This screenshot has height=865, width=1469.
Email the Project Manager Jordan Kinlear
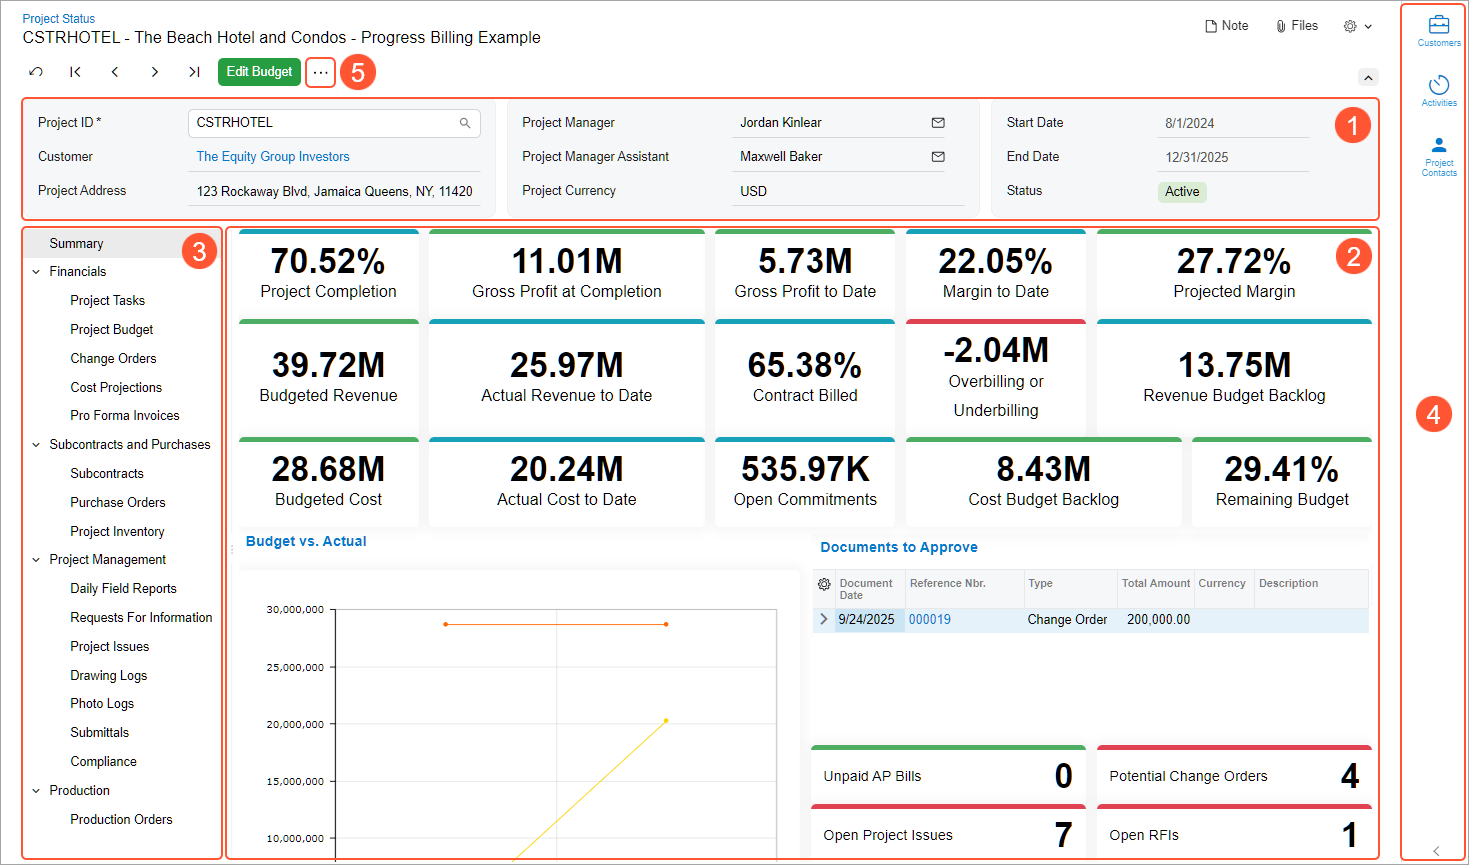coord(937,123)
